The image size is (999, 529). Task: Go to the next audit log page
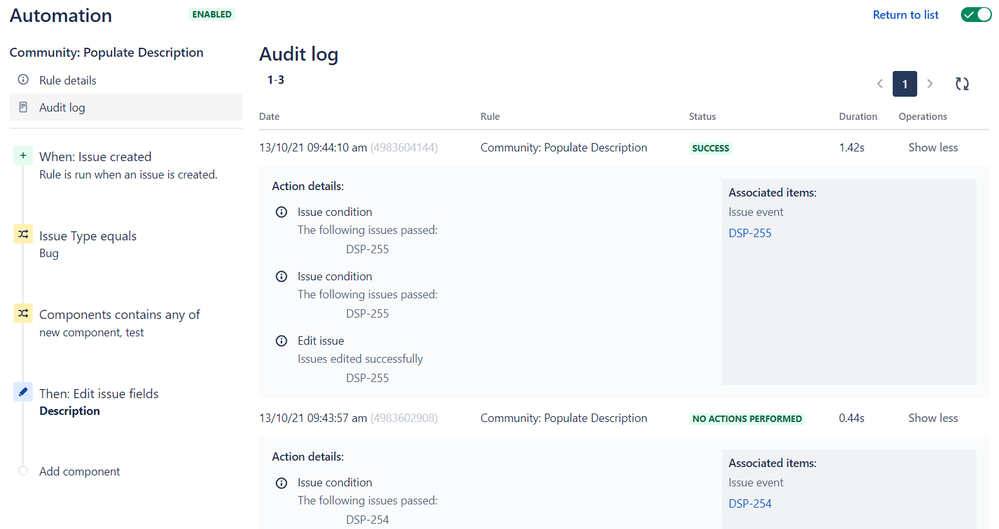tap(930, 84)
